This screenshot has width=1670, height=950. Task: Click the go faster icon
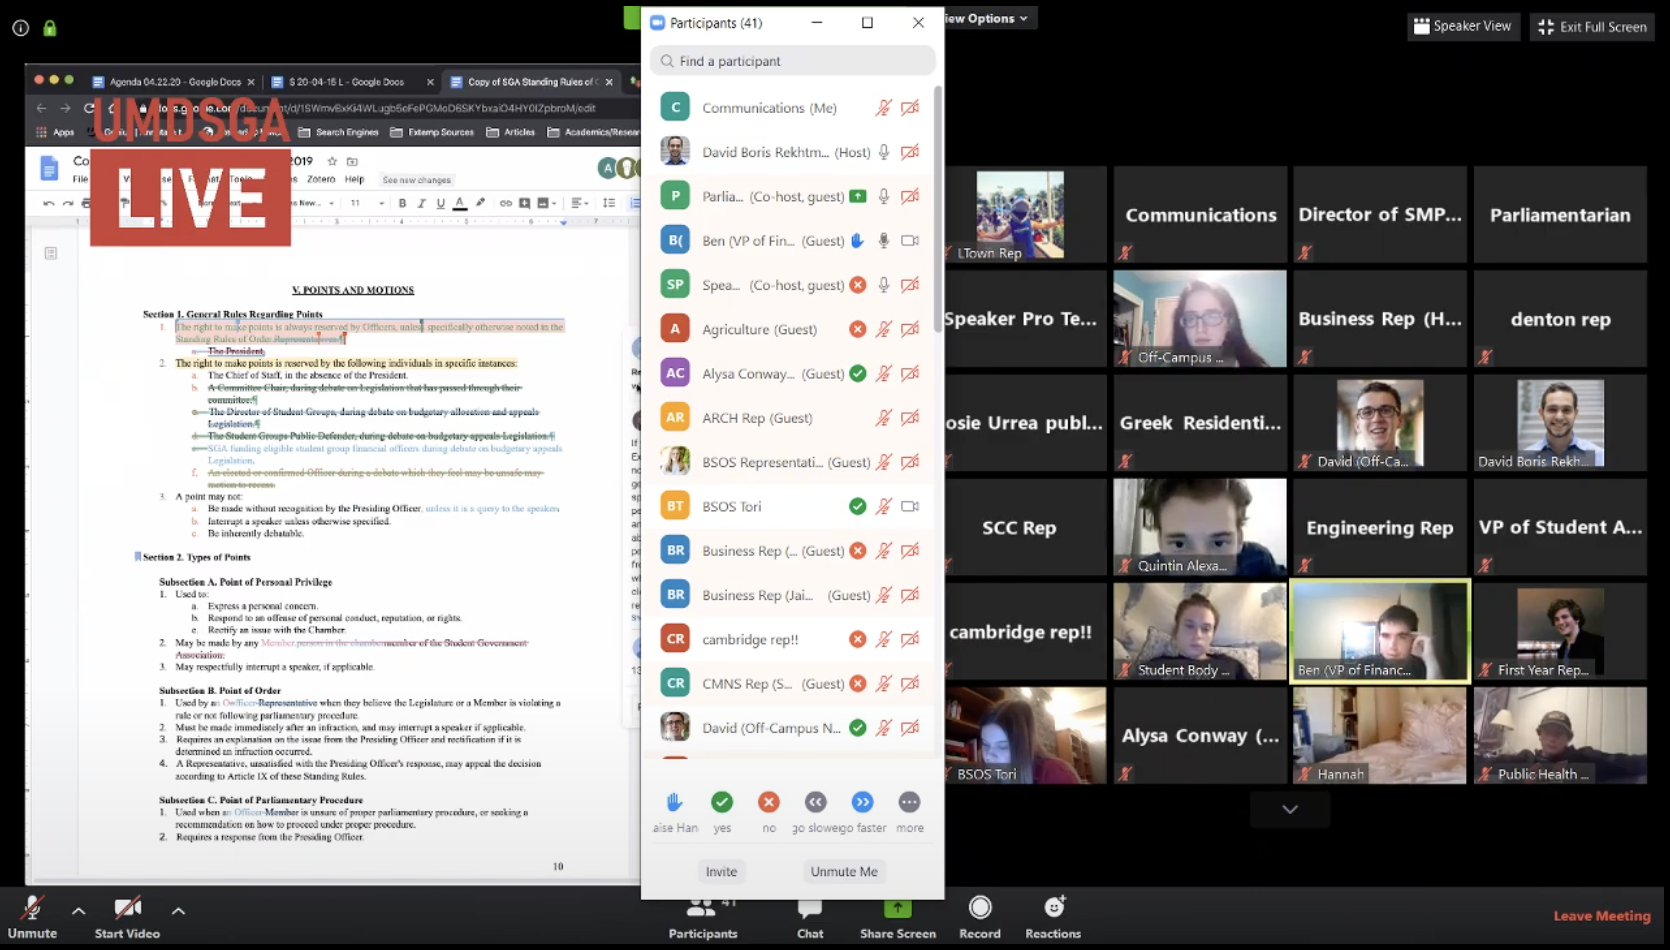tap(862, 802)
